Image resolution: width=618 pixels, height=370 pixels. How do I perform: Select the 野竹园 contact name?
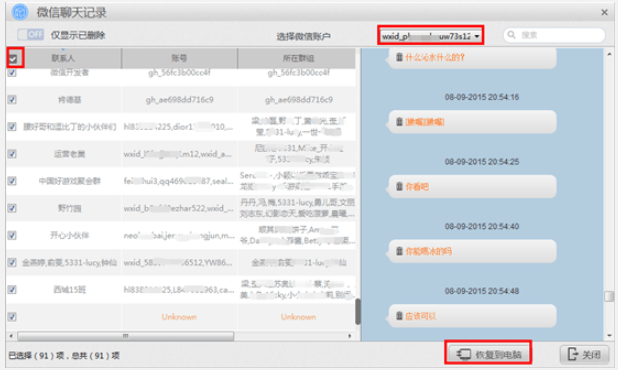point(70,208)
